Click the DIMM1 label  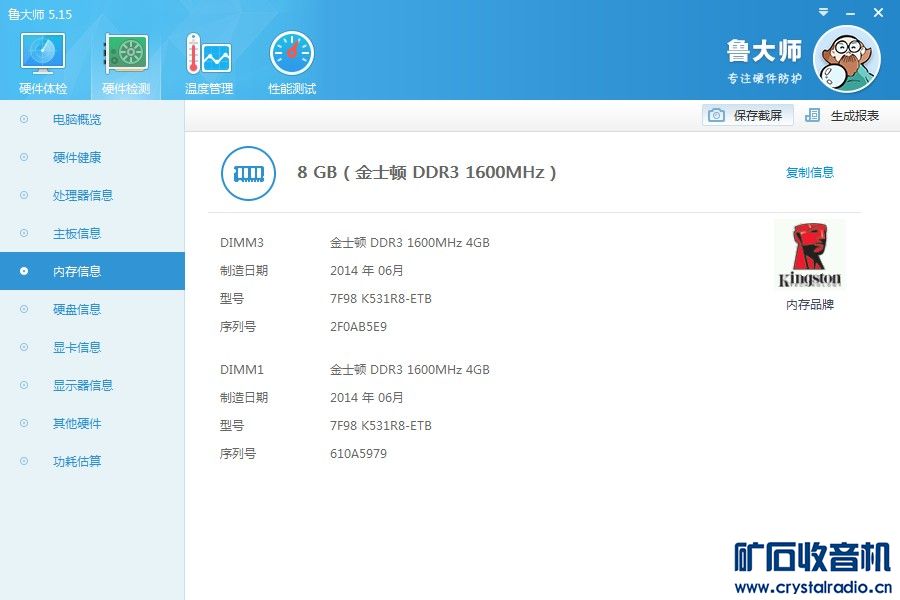[x=242, y=369]
